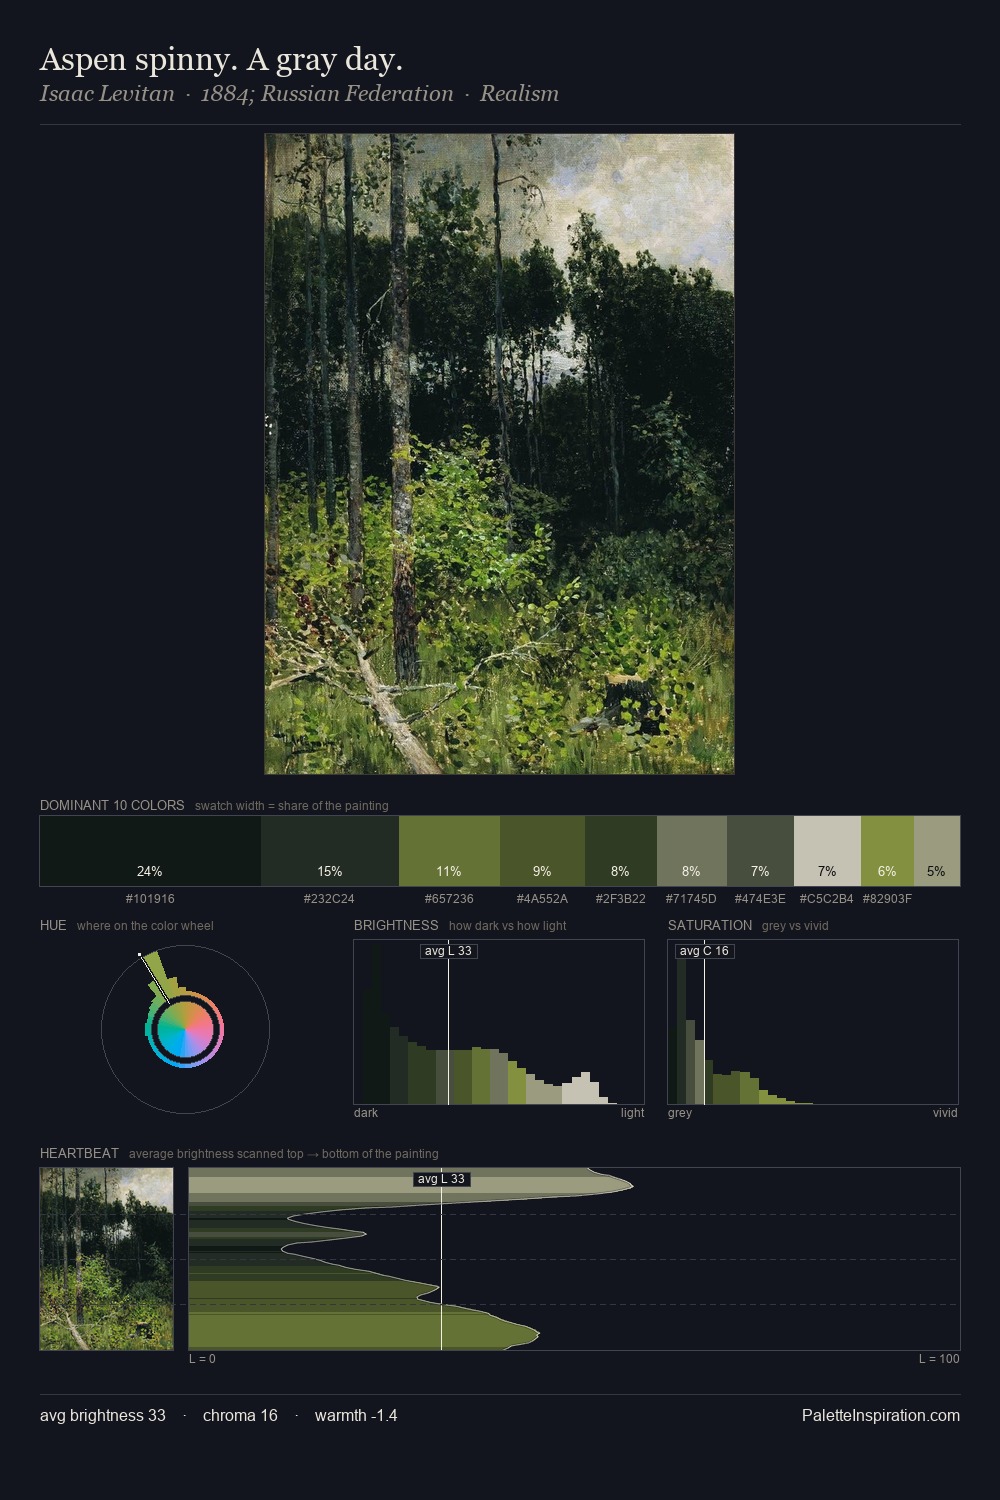This screenshot has width=1000, height=1500.
Task: Click the '1884; Russian Federation' text
Action: tap(327, 94)
